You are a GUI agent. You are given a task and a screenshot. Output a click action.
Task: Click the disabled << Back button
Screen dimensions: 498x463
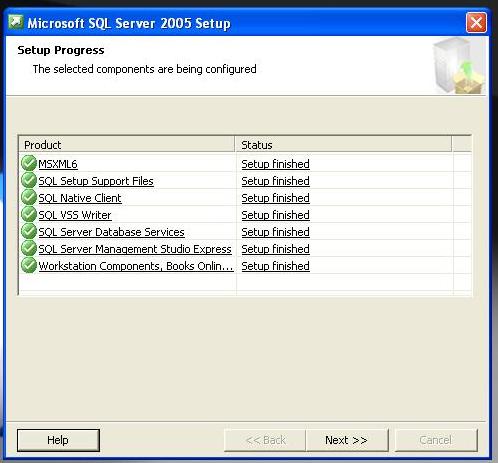265,440
